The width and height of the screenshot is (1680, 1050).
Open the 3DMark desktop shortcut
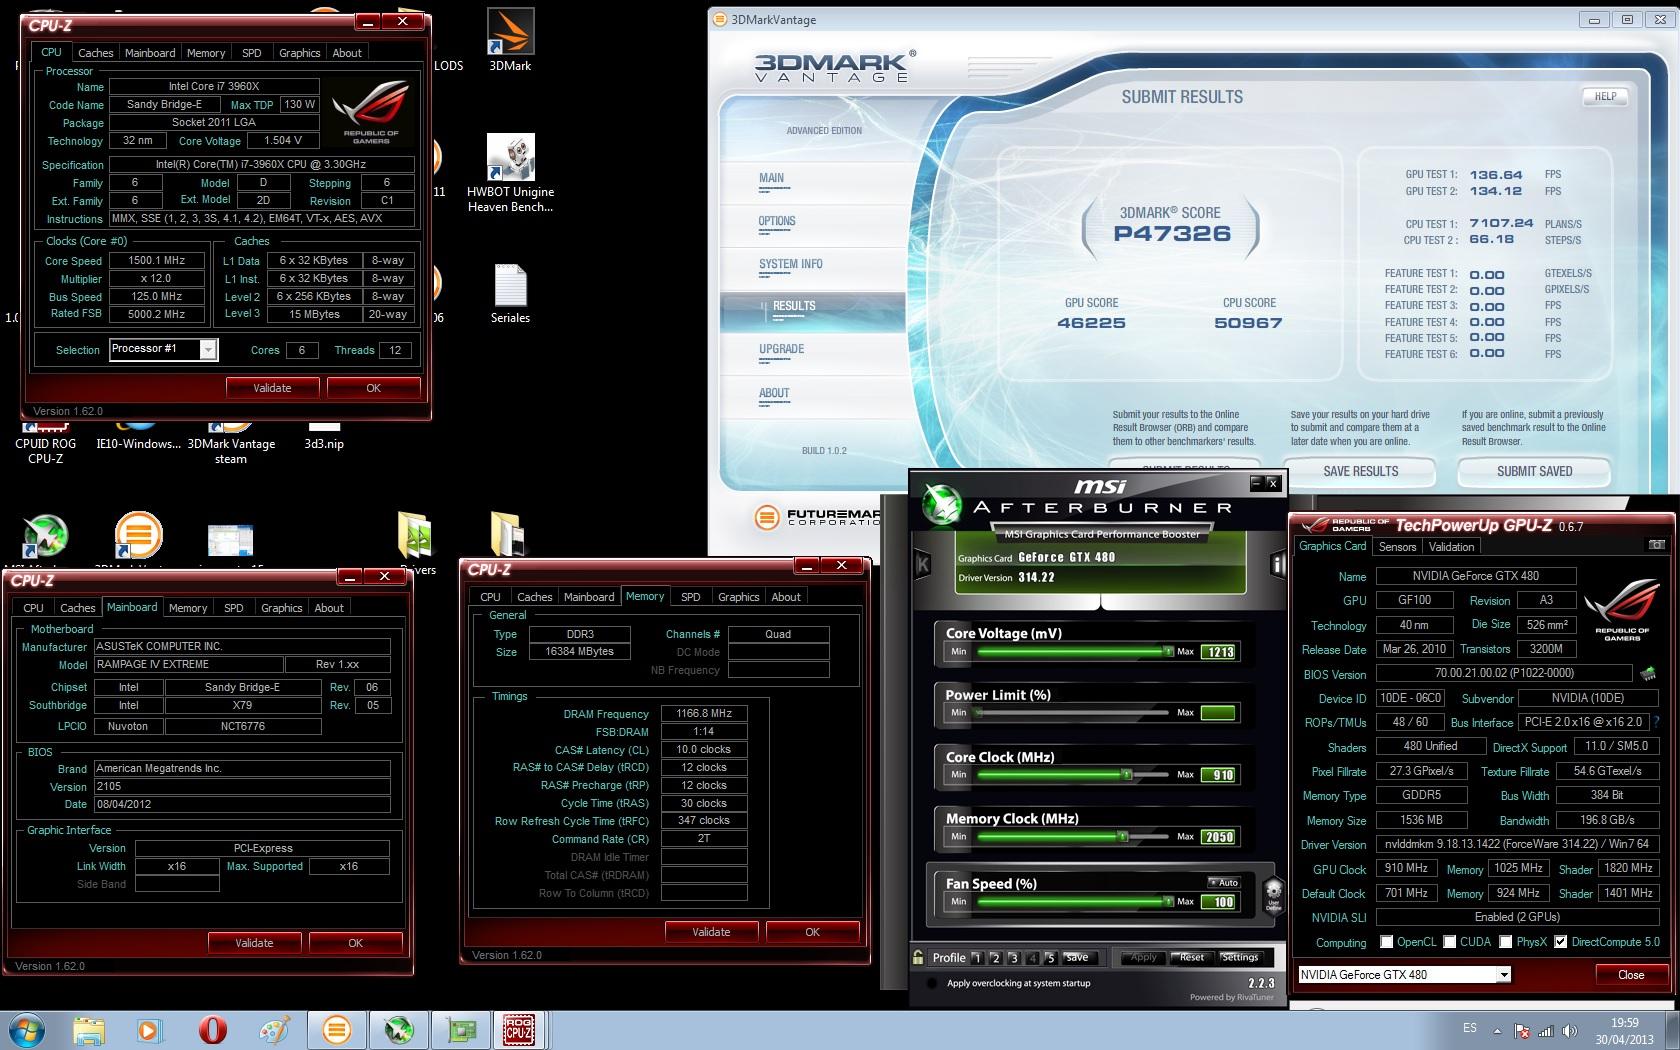(x=510, y=40)
